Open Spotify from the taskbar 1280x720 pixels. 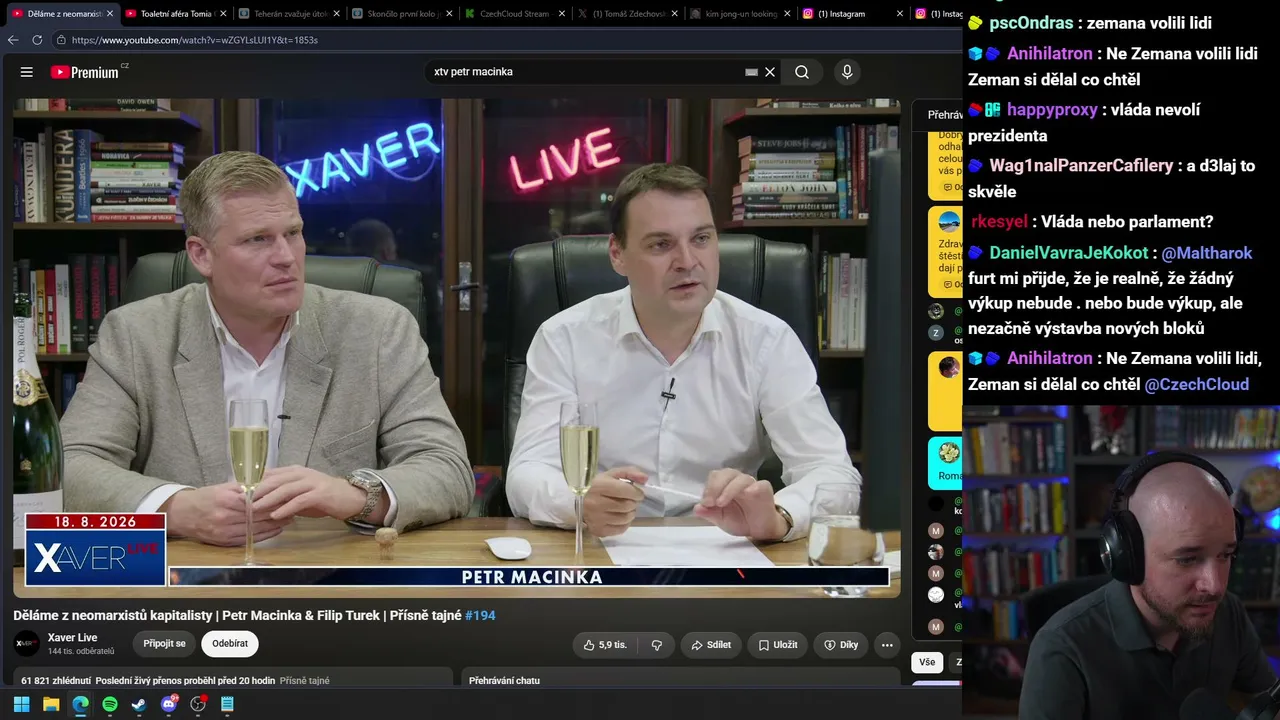110,704
